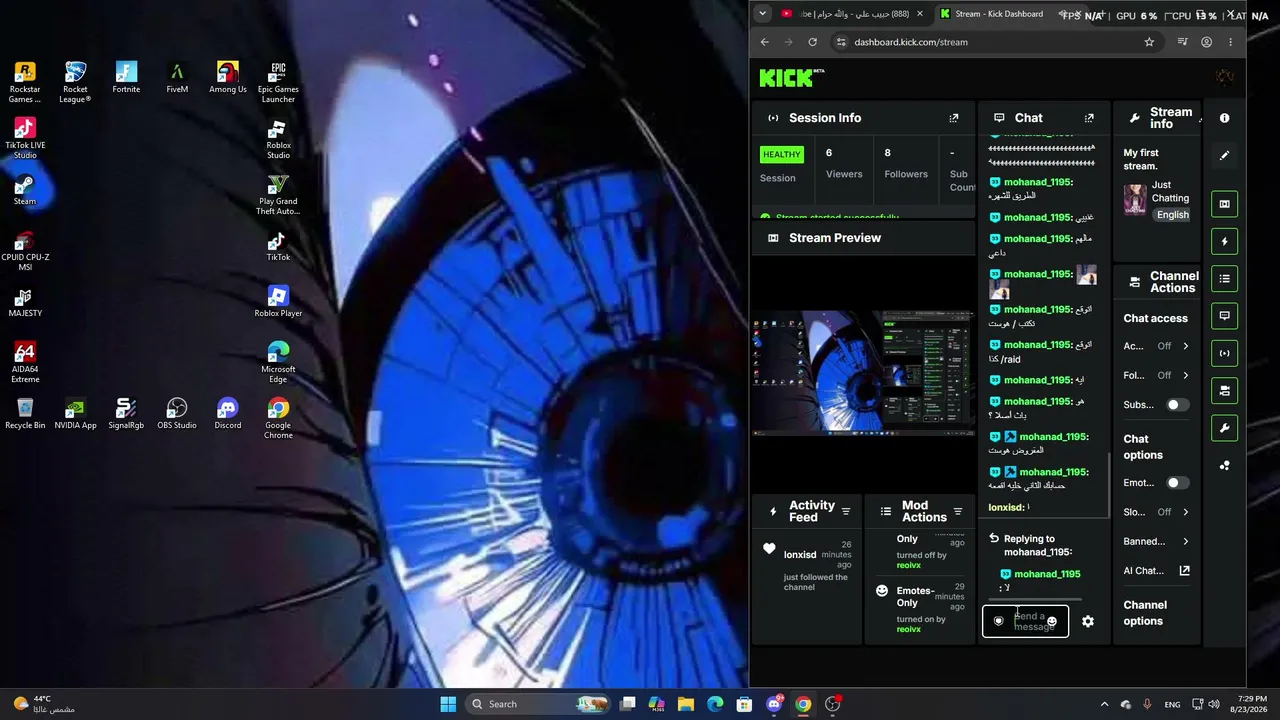Viewport: 1280px width, 720px height.
Task: Open Just Chatting category thumbnail
Action: (x=1135, y=199)
